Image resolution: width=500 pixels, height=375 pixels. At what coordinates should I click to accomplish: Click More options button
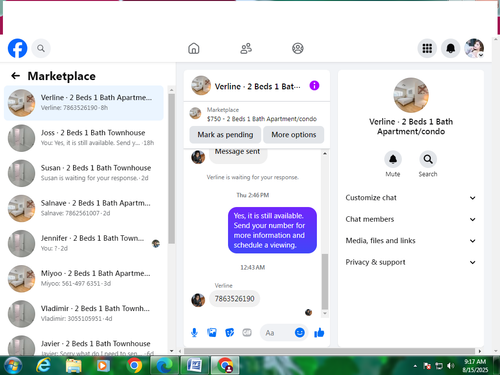point(294,135)
